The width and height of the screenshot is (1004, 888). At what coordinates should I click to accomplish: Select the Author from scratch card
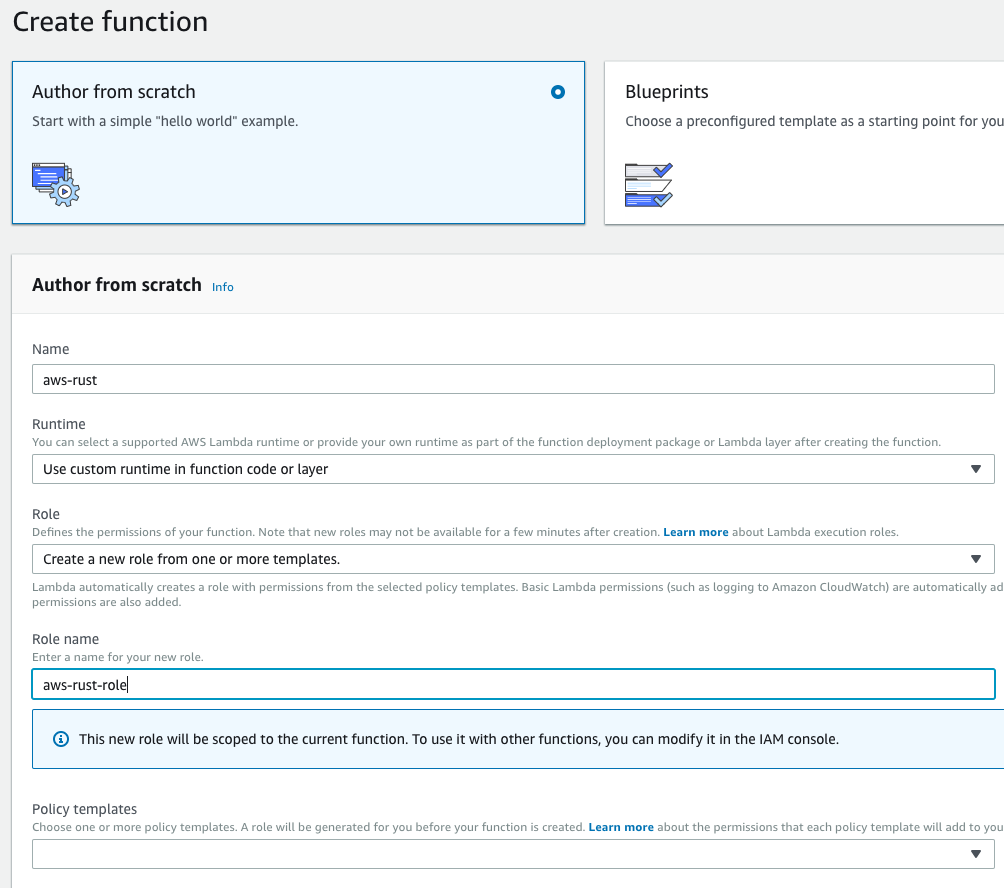coord(298,140)
